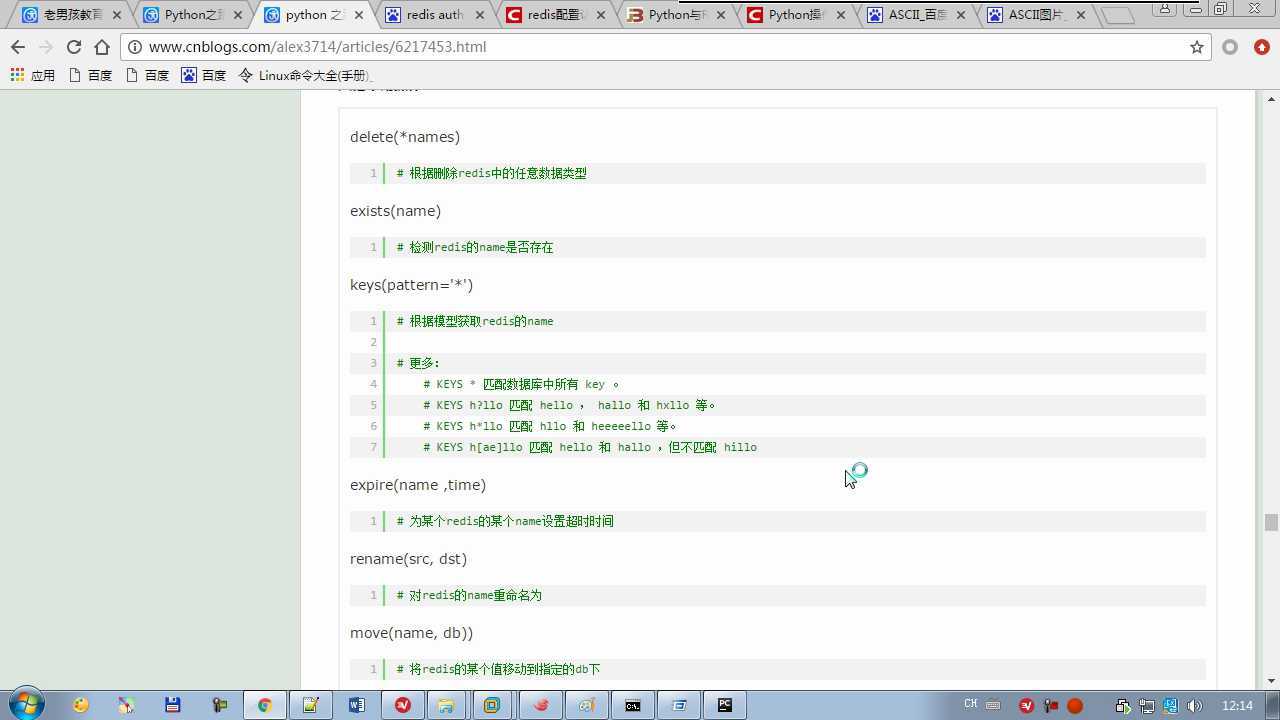The width and height of the screenshot is (1280, 720).
Task: Click the gray circle extension icon
Action: point(1230,47)
